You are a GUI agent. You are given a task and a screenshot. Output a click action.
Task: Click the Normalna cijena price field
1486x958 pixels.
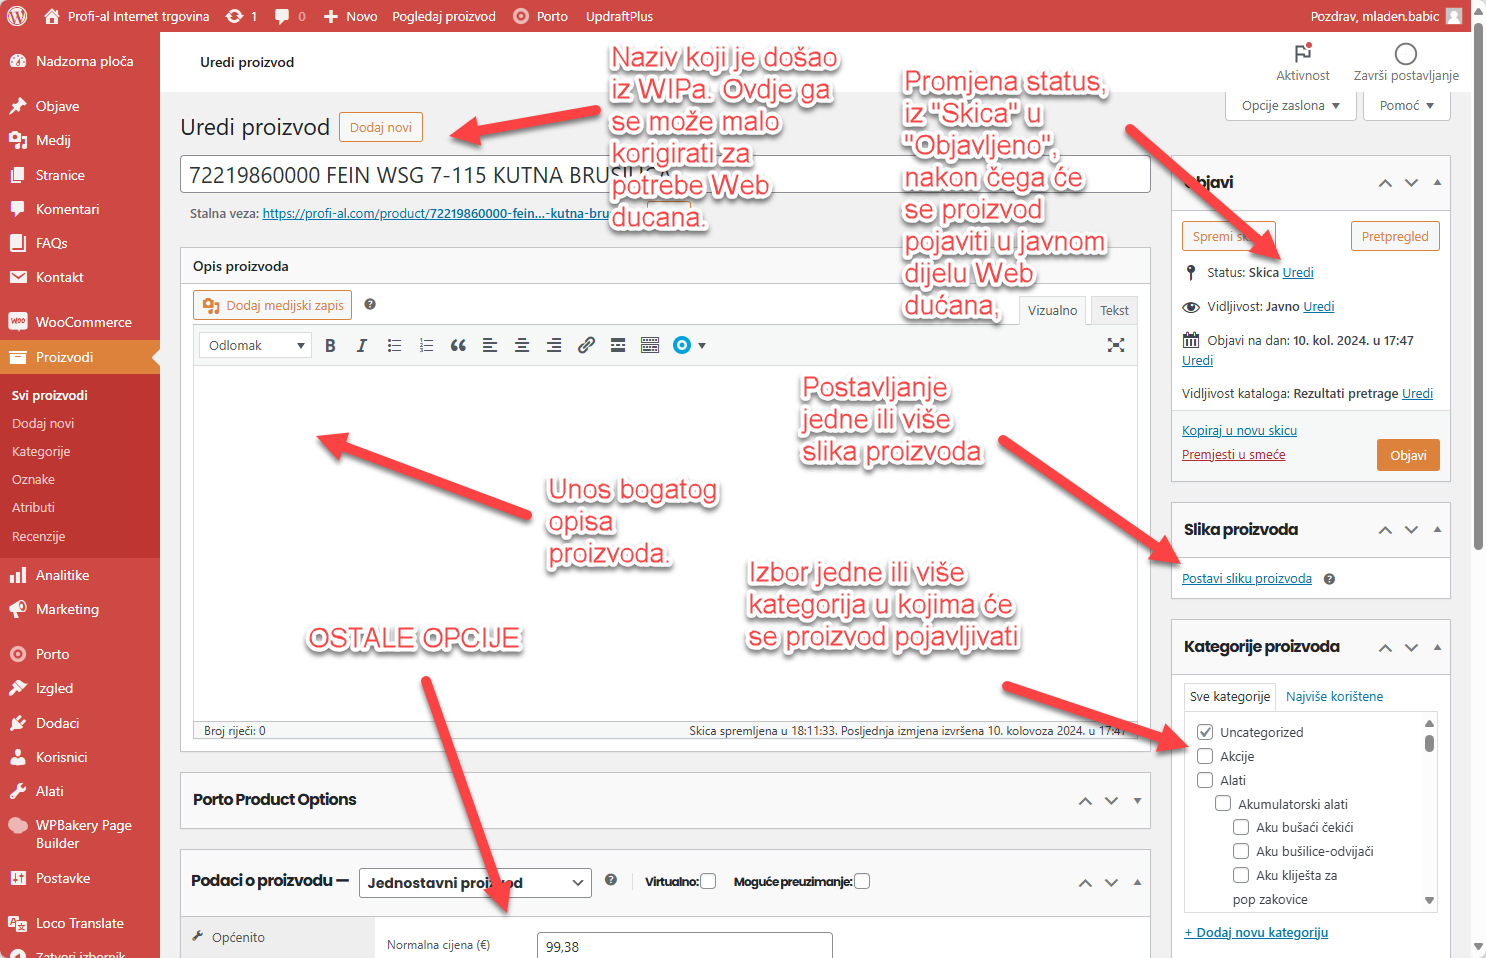pyautogui.click(x=684, y=946)
